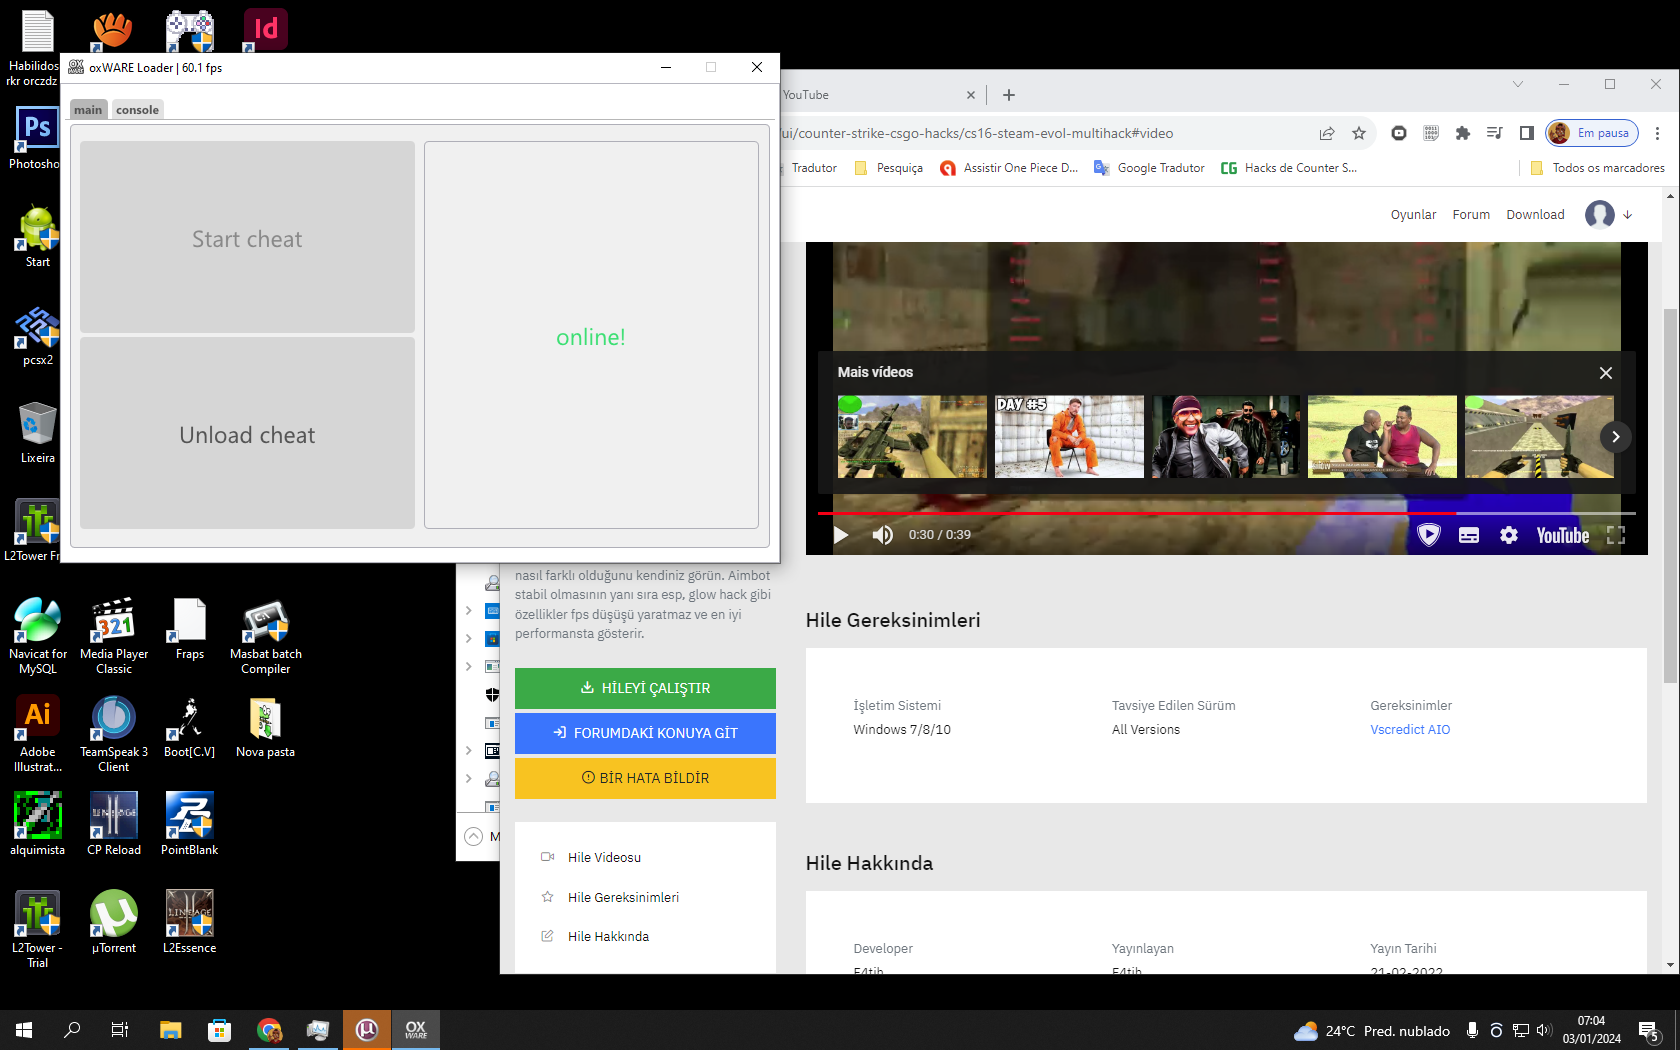Expand the user avatar dropdown arrow
1680x1050 pixels.
click(x=1628, y=215)
